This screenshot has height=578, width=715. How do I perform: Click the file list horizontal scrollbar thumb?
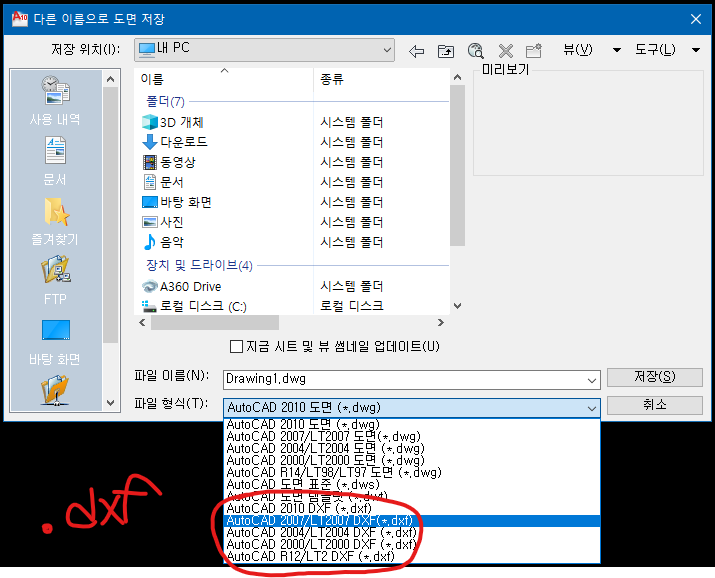click(x=215, y=323)
